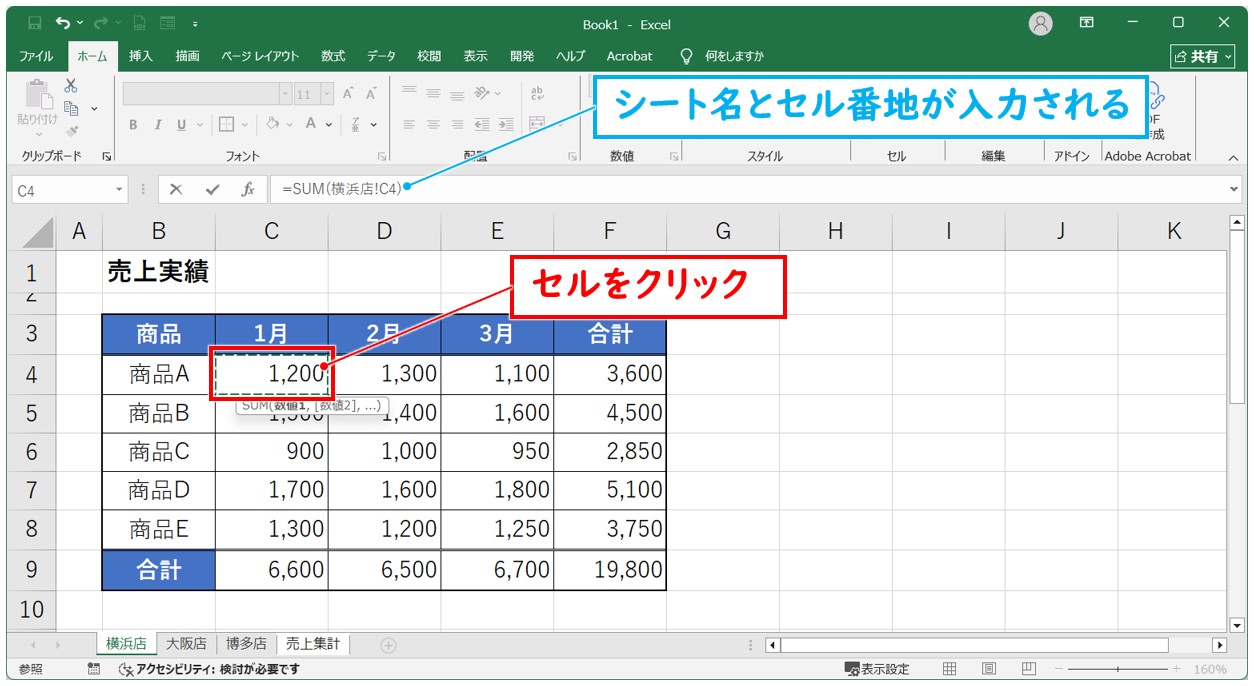Click the Cancel (X) formula entry icon
This screenshot has height=686, width=1254.
click(x=176, y=189)
